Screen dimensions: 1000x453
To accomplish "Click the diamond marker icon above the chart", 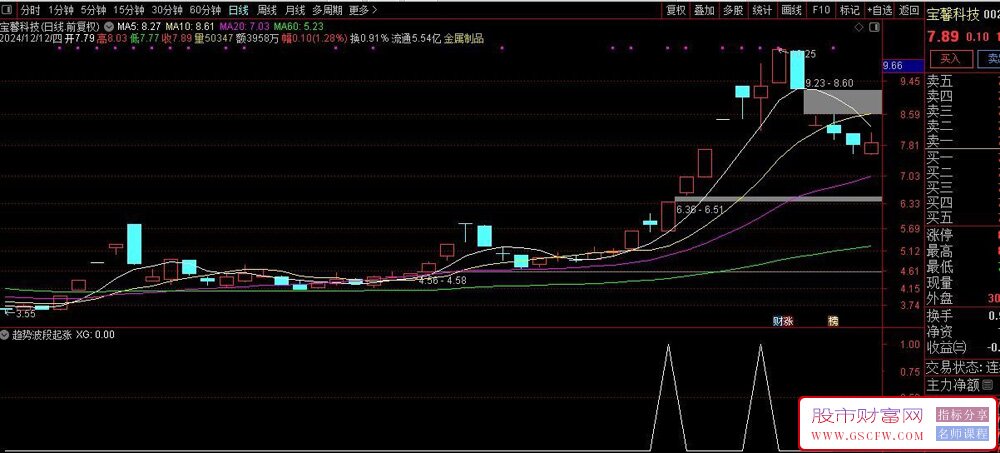I will pyautogui.click(x=860, y=27).
